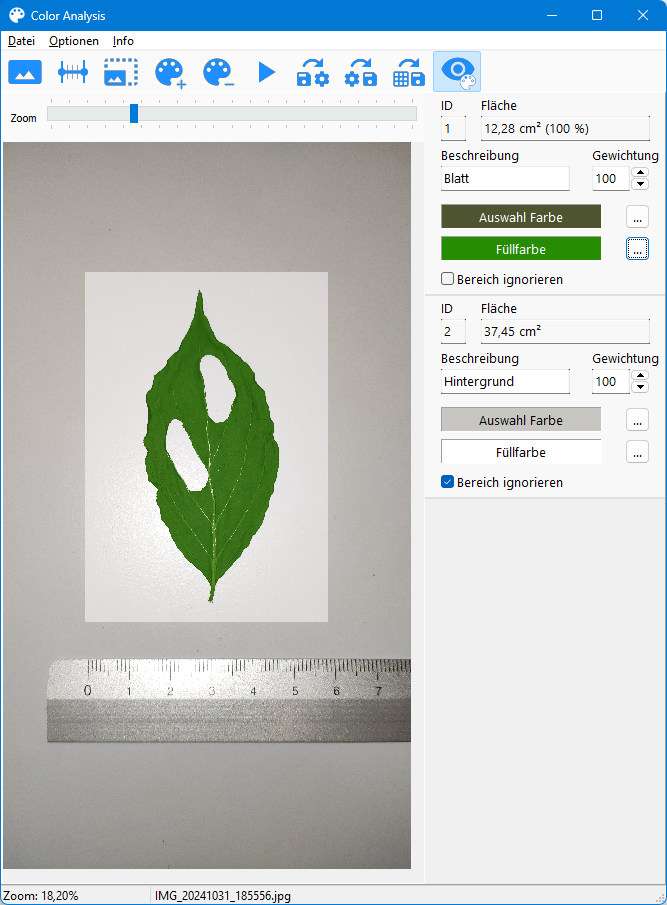Open the ellipsis picker beside Blatt Füllfarbe

(637, 249)
